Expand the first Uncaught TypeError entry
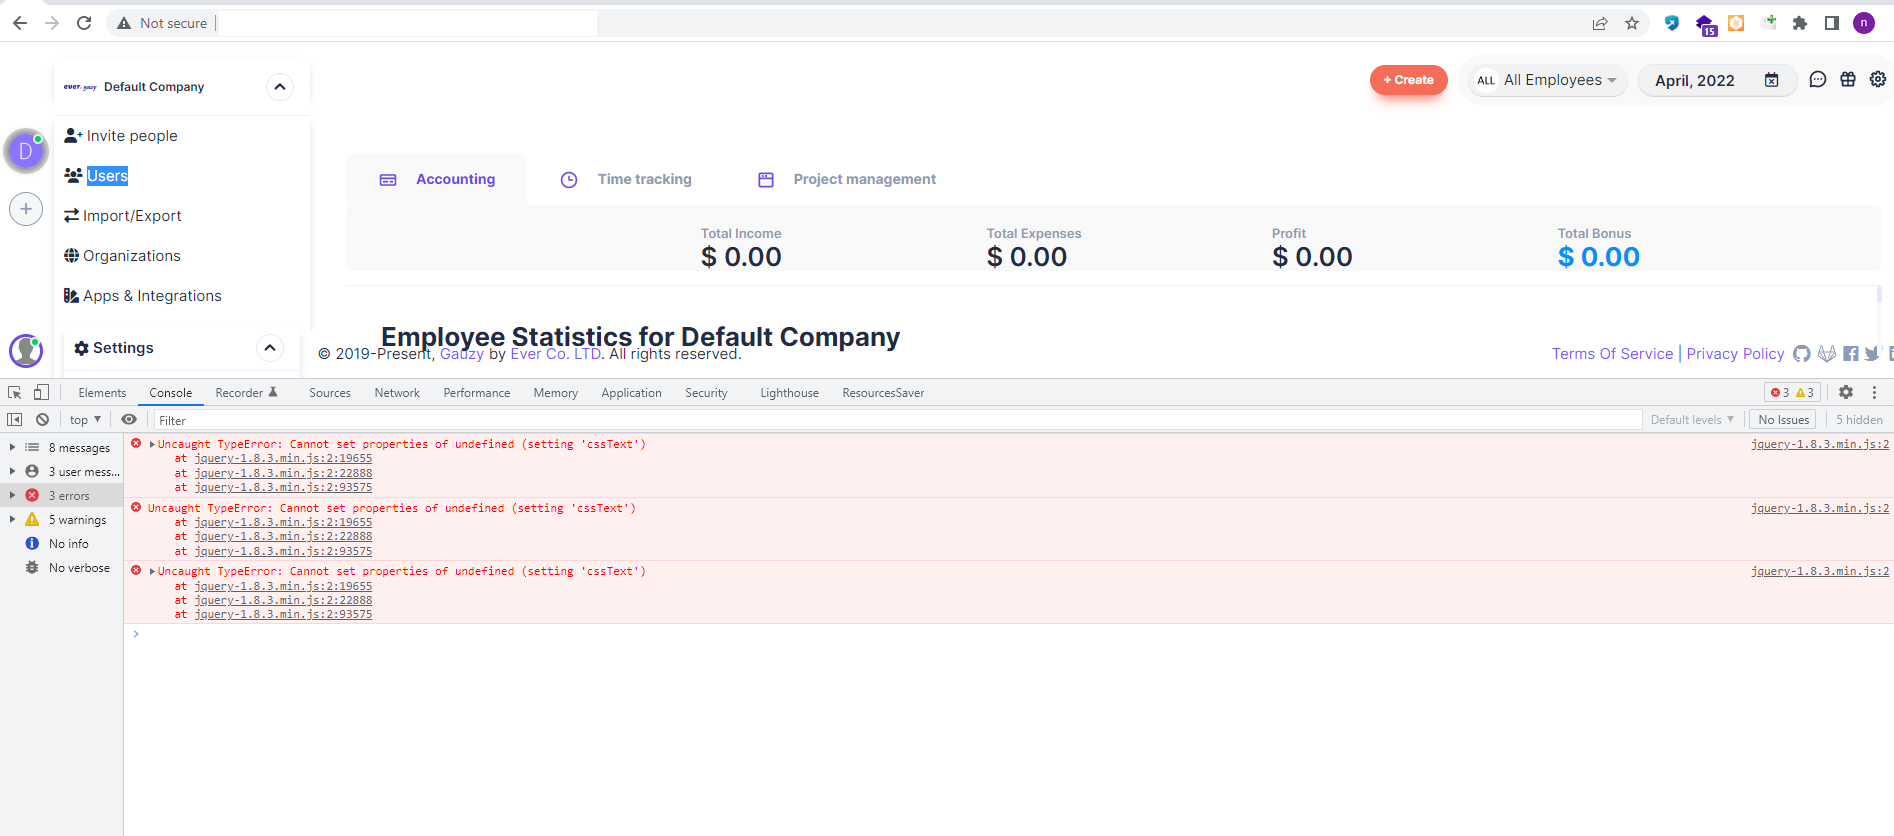This screenshot has width=1894, height=836. point(152,444)
